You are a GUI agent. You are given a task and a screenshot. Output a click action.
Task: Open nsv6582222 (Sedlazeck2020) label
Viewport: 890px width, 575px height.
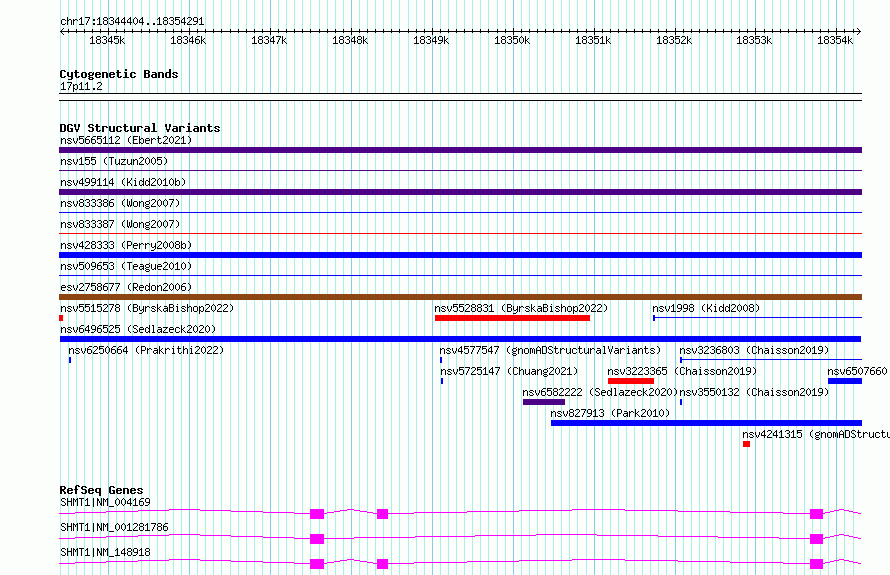point(600,392)
